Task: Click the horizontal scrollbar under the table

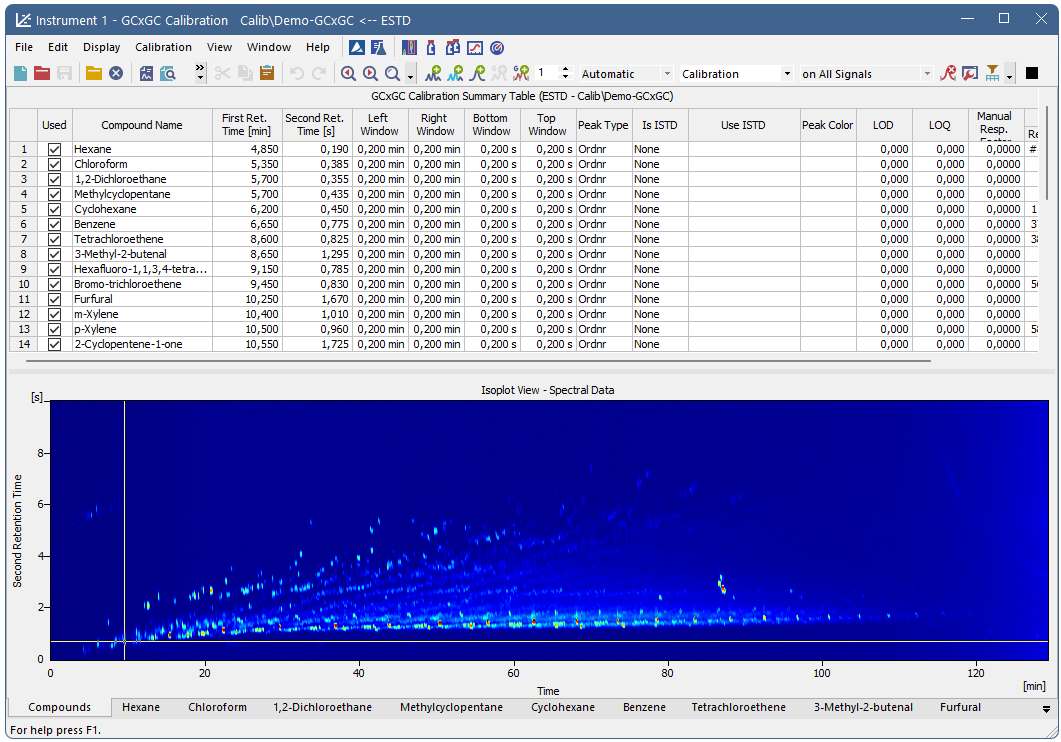Action: click(x=478, y=361)
